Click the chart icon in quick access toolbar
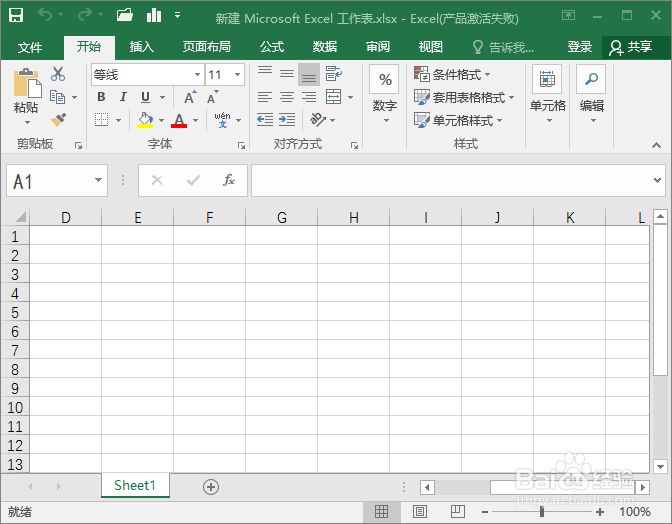This screenshot has width=672, height=524. [153, 15]
